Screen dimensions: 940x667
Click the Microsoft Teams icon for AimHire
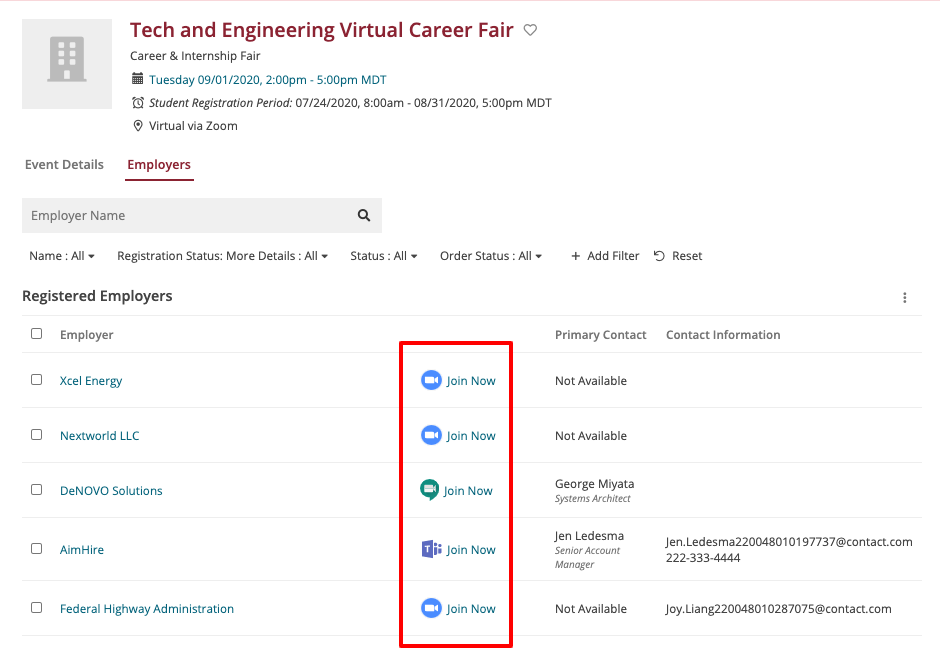(x=431, y=550)
